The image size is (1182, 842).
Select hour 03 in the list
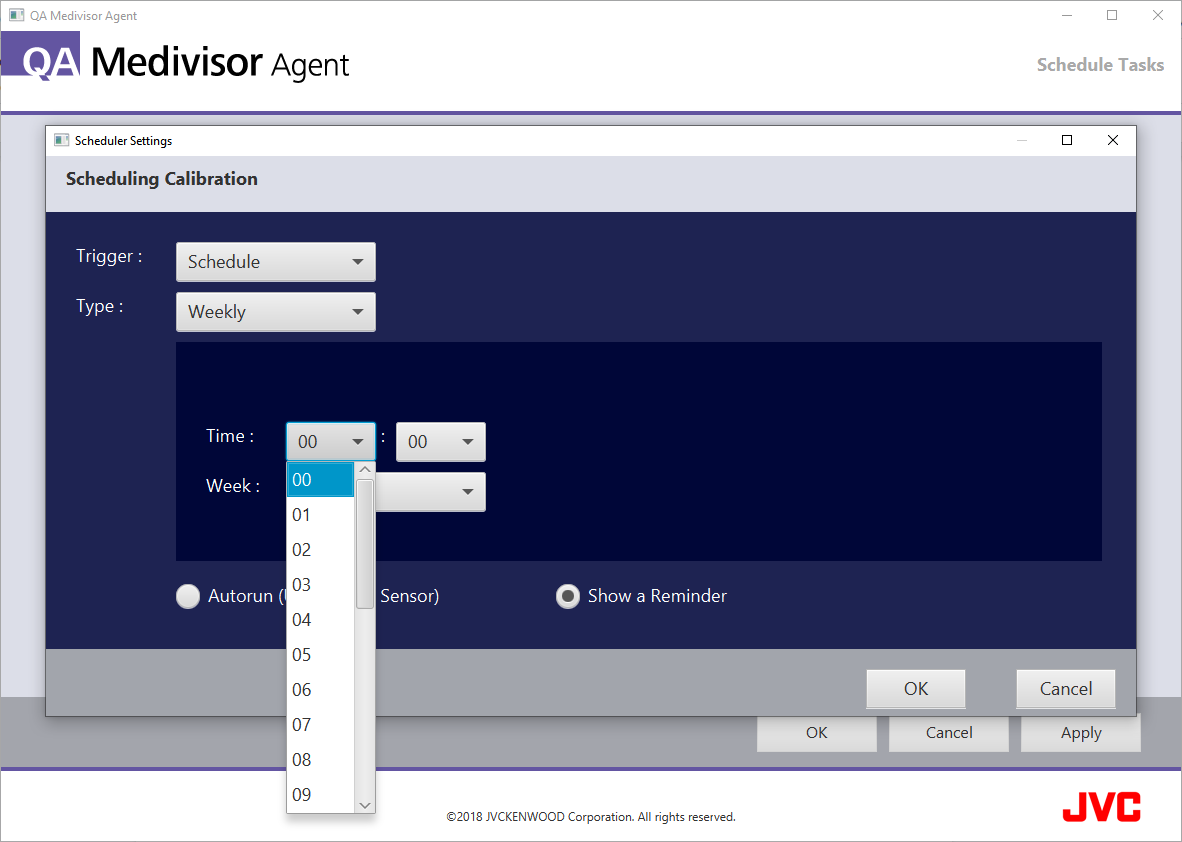[320, 585]
